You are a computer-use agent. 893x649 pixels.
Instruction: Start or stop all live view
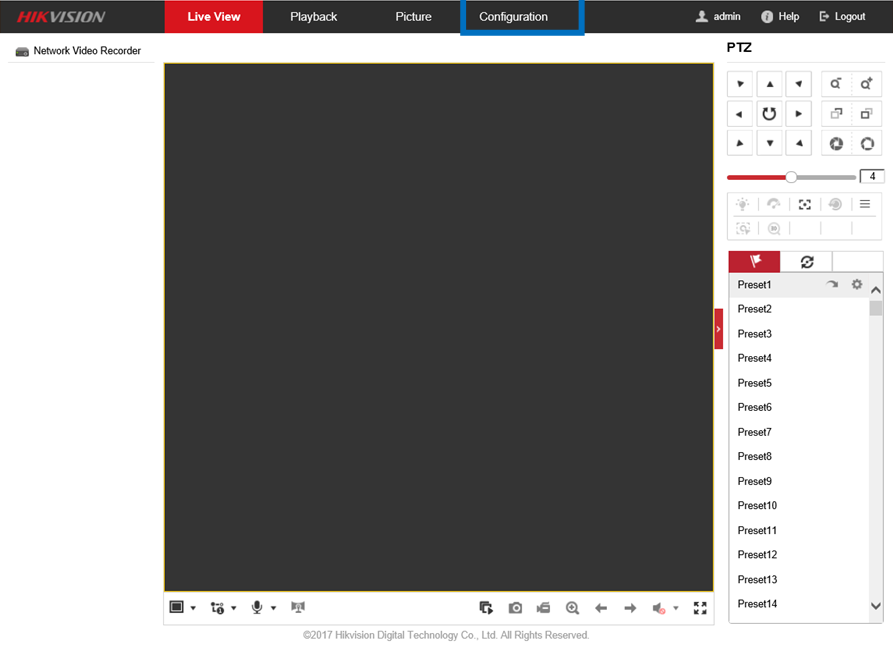point(486,608)
